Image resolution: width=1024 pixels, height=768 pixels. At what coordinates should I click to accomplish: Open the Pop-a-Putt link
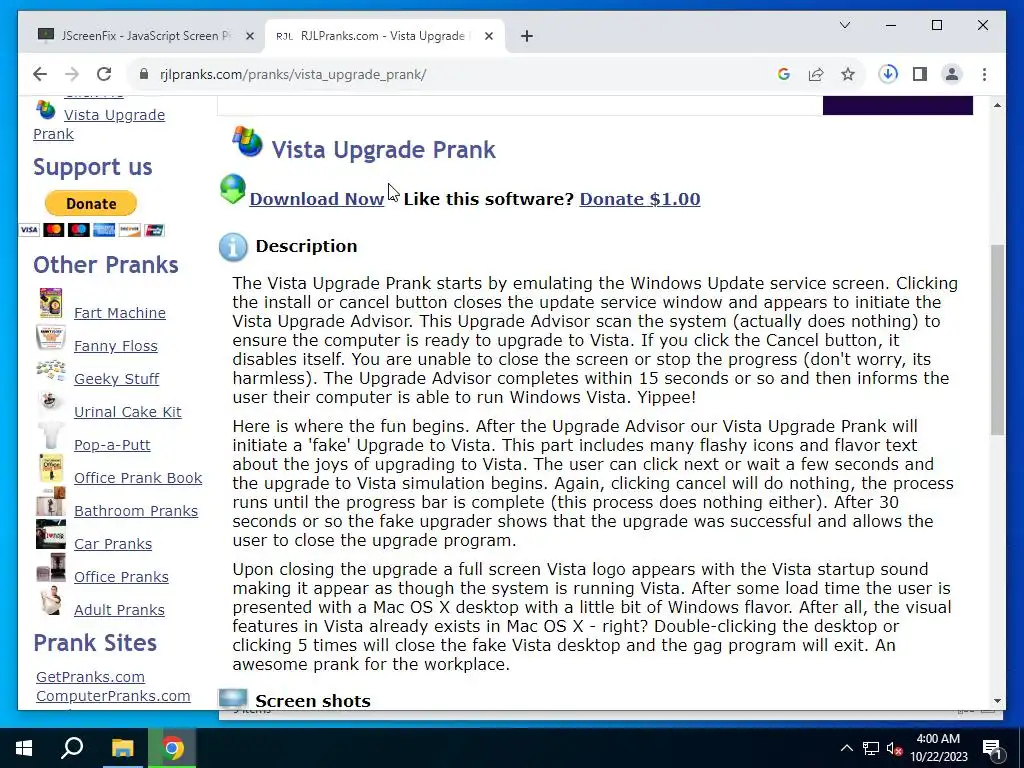click(x=112, y=445)
